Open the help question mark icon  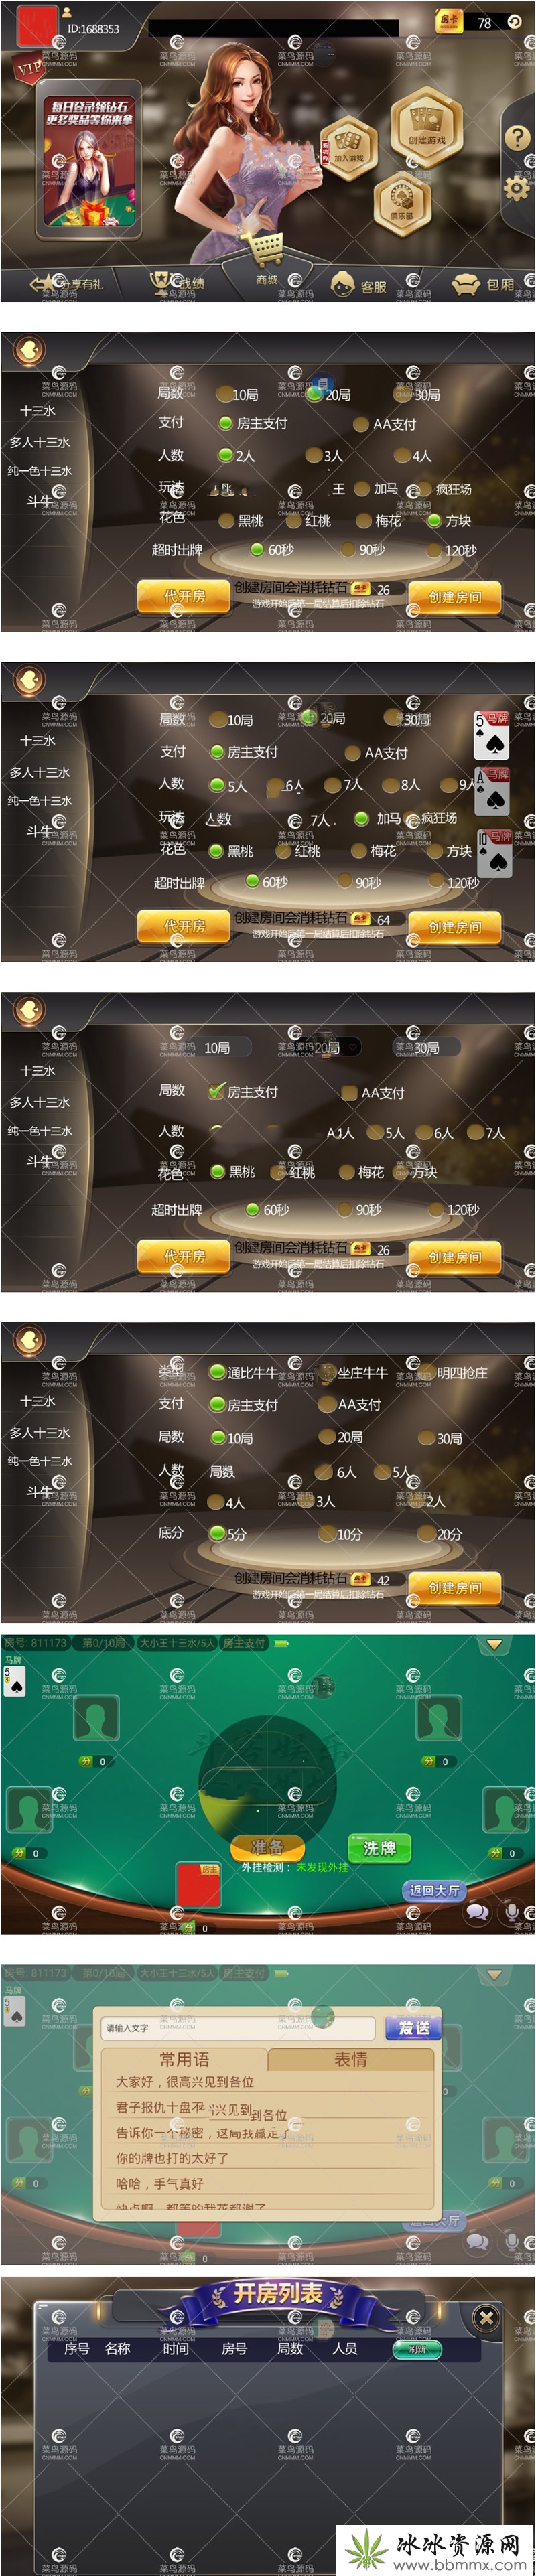point(517,137)
